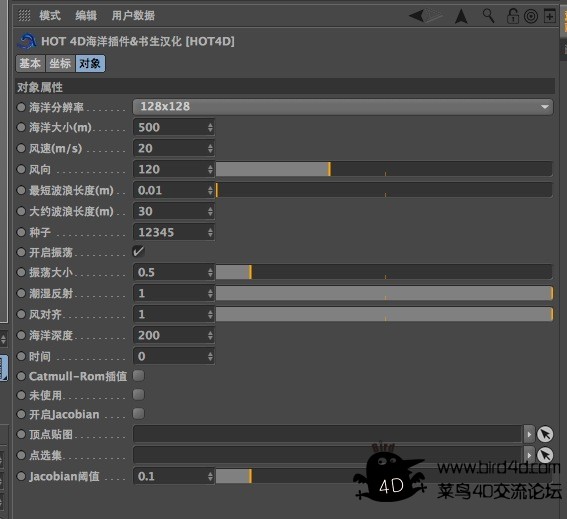Click the 点选集 link field

click(x=328, y=455)
